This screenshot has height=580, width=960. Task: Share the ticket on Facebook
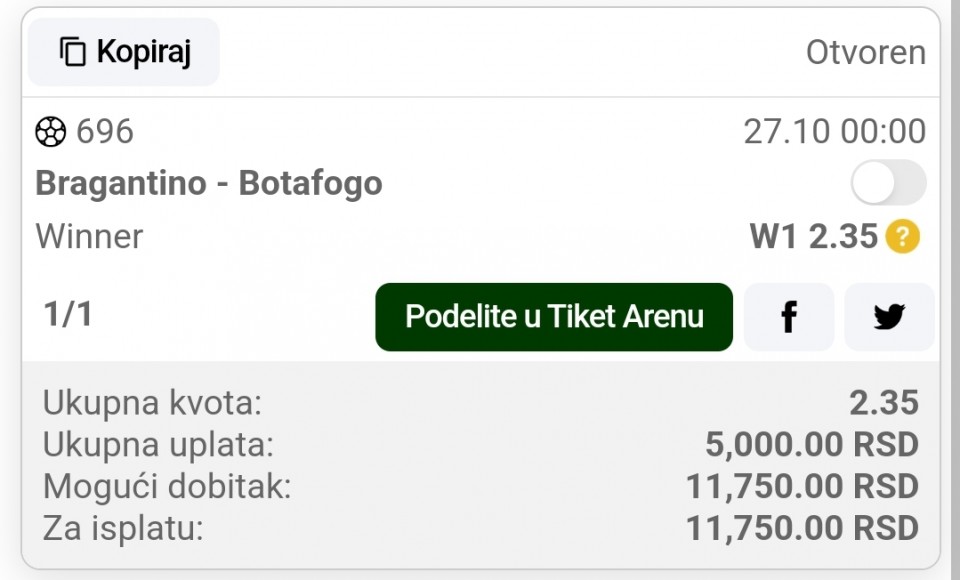tap(789, 317)
